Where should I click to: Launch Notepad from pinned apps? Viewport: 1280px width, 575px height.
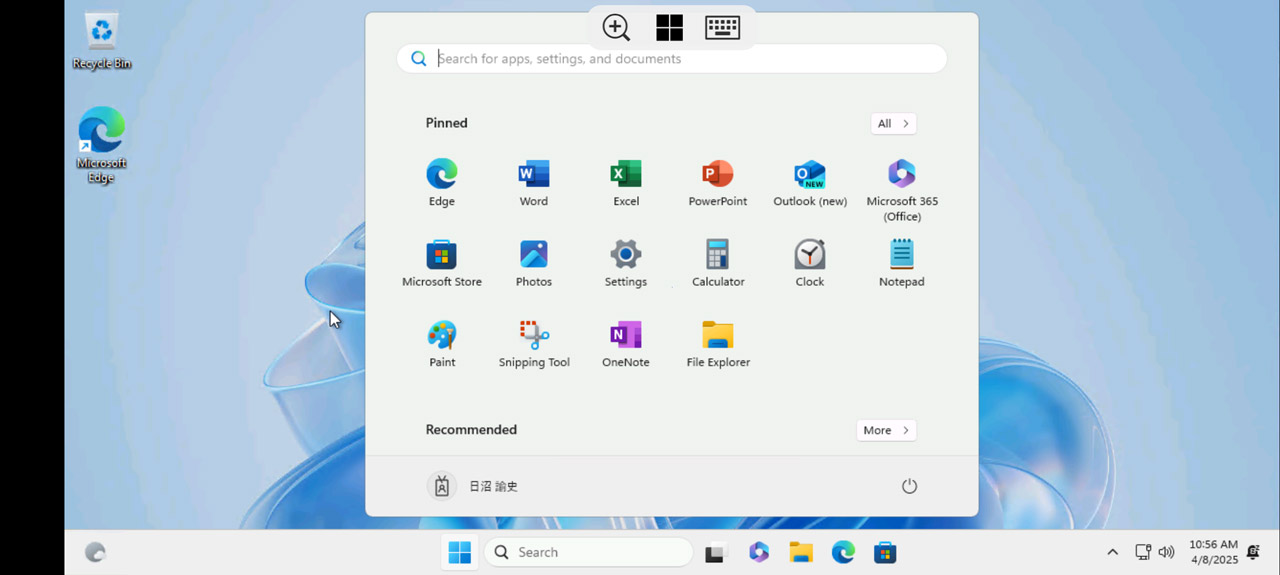pyautogui.click(x=902, y=263)
